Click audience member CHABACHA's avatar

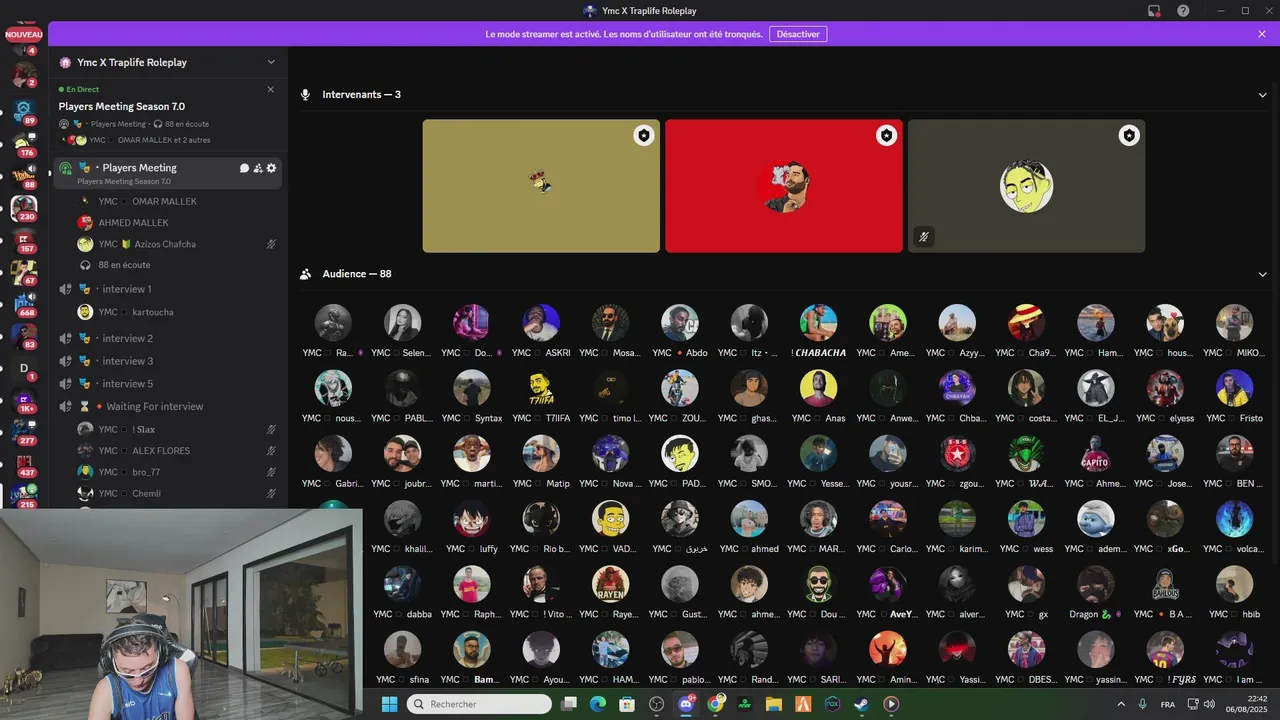point(818,323)
